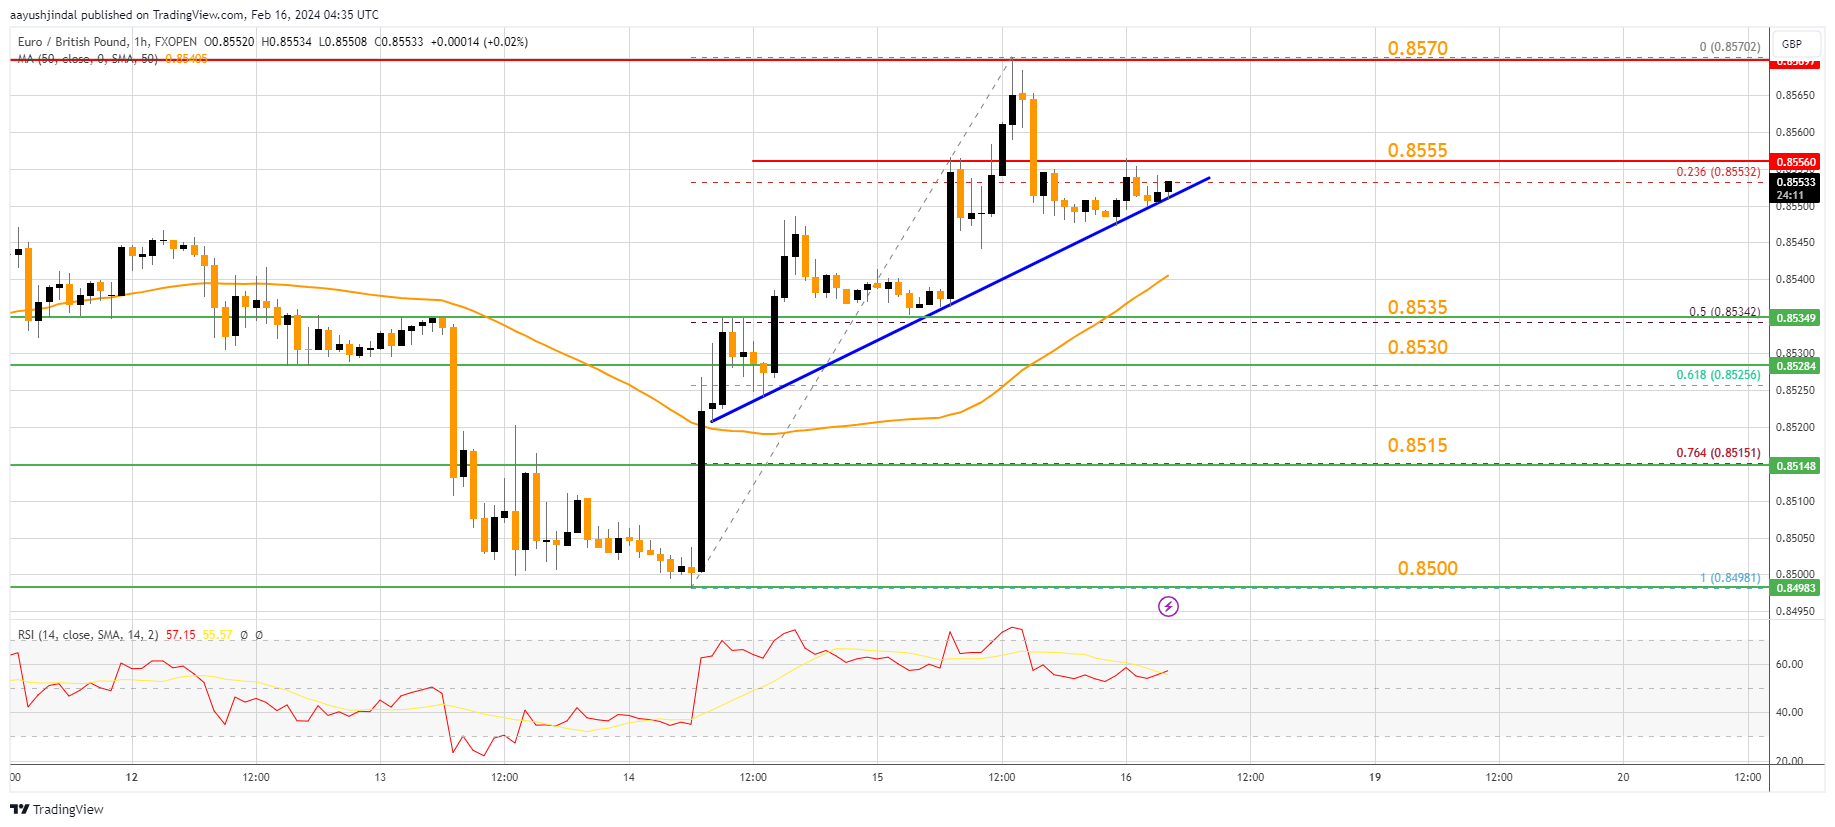Select the 0.5 Fibonacci level label
The image size is (1835, 827).
pos(1724,312)
